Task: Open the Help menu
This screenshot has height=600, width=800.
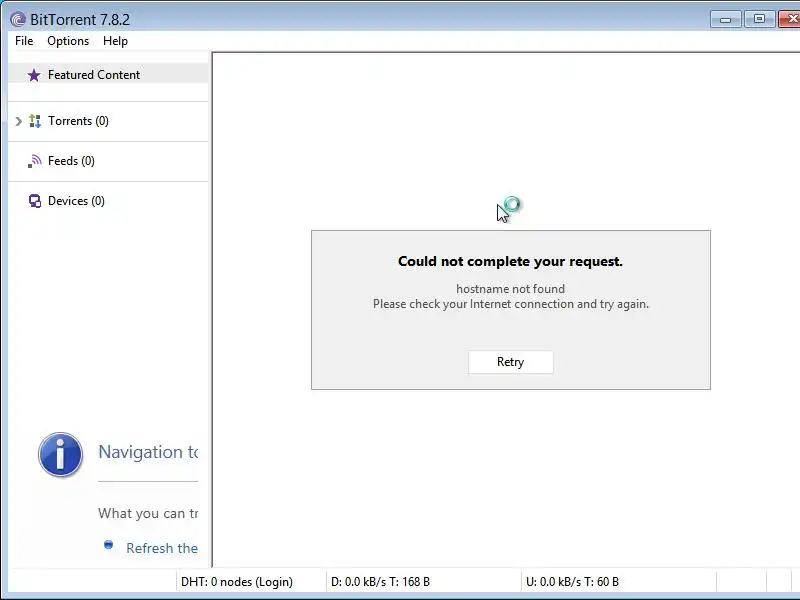Action: [x=115, y=41]
